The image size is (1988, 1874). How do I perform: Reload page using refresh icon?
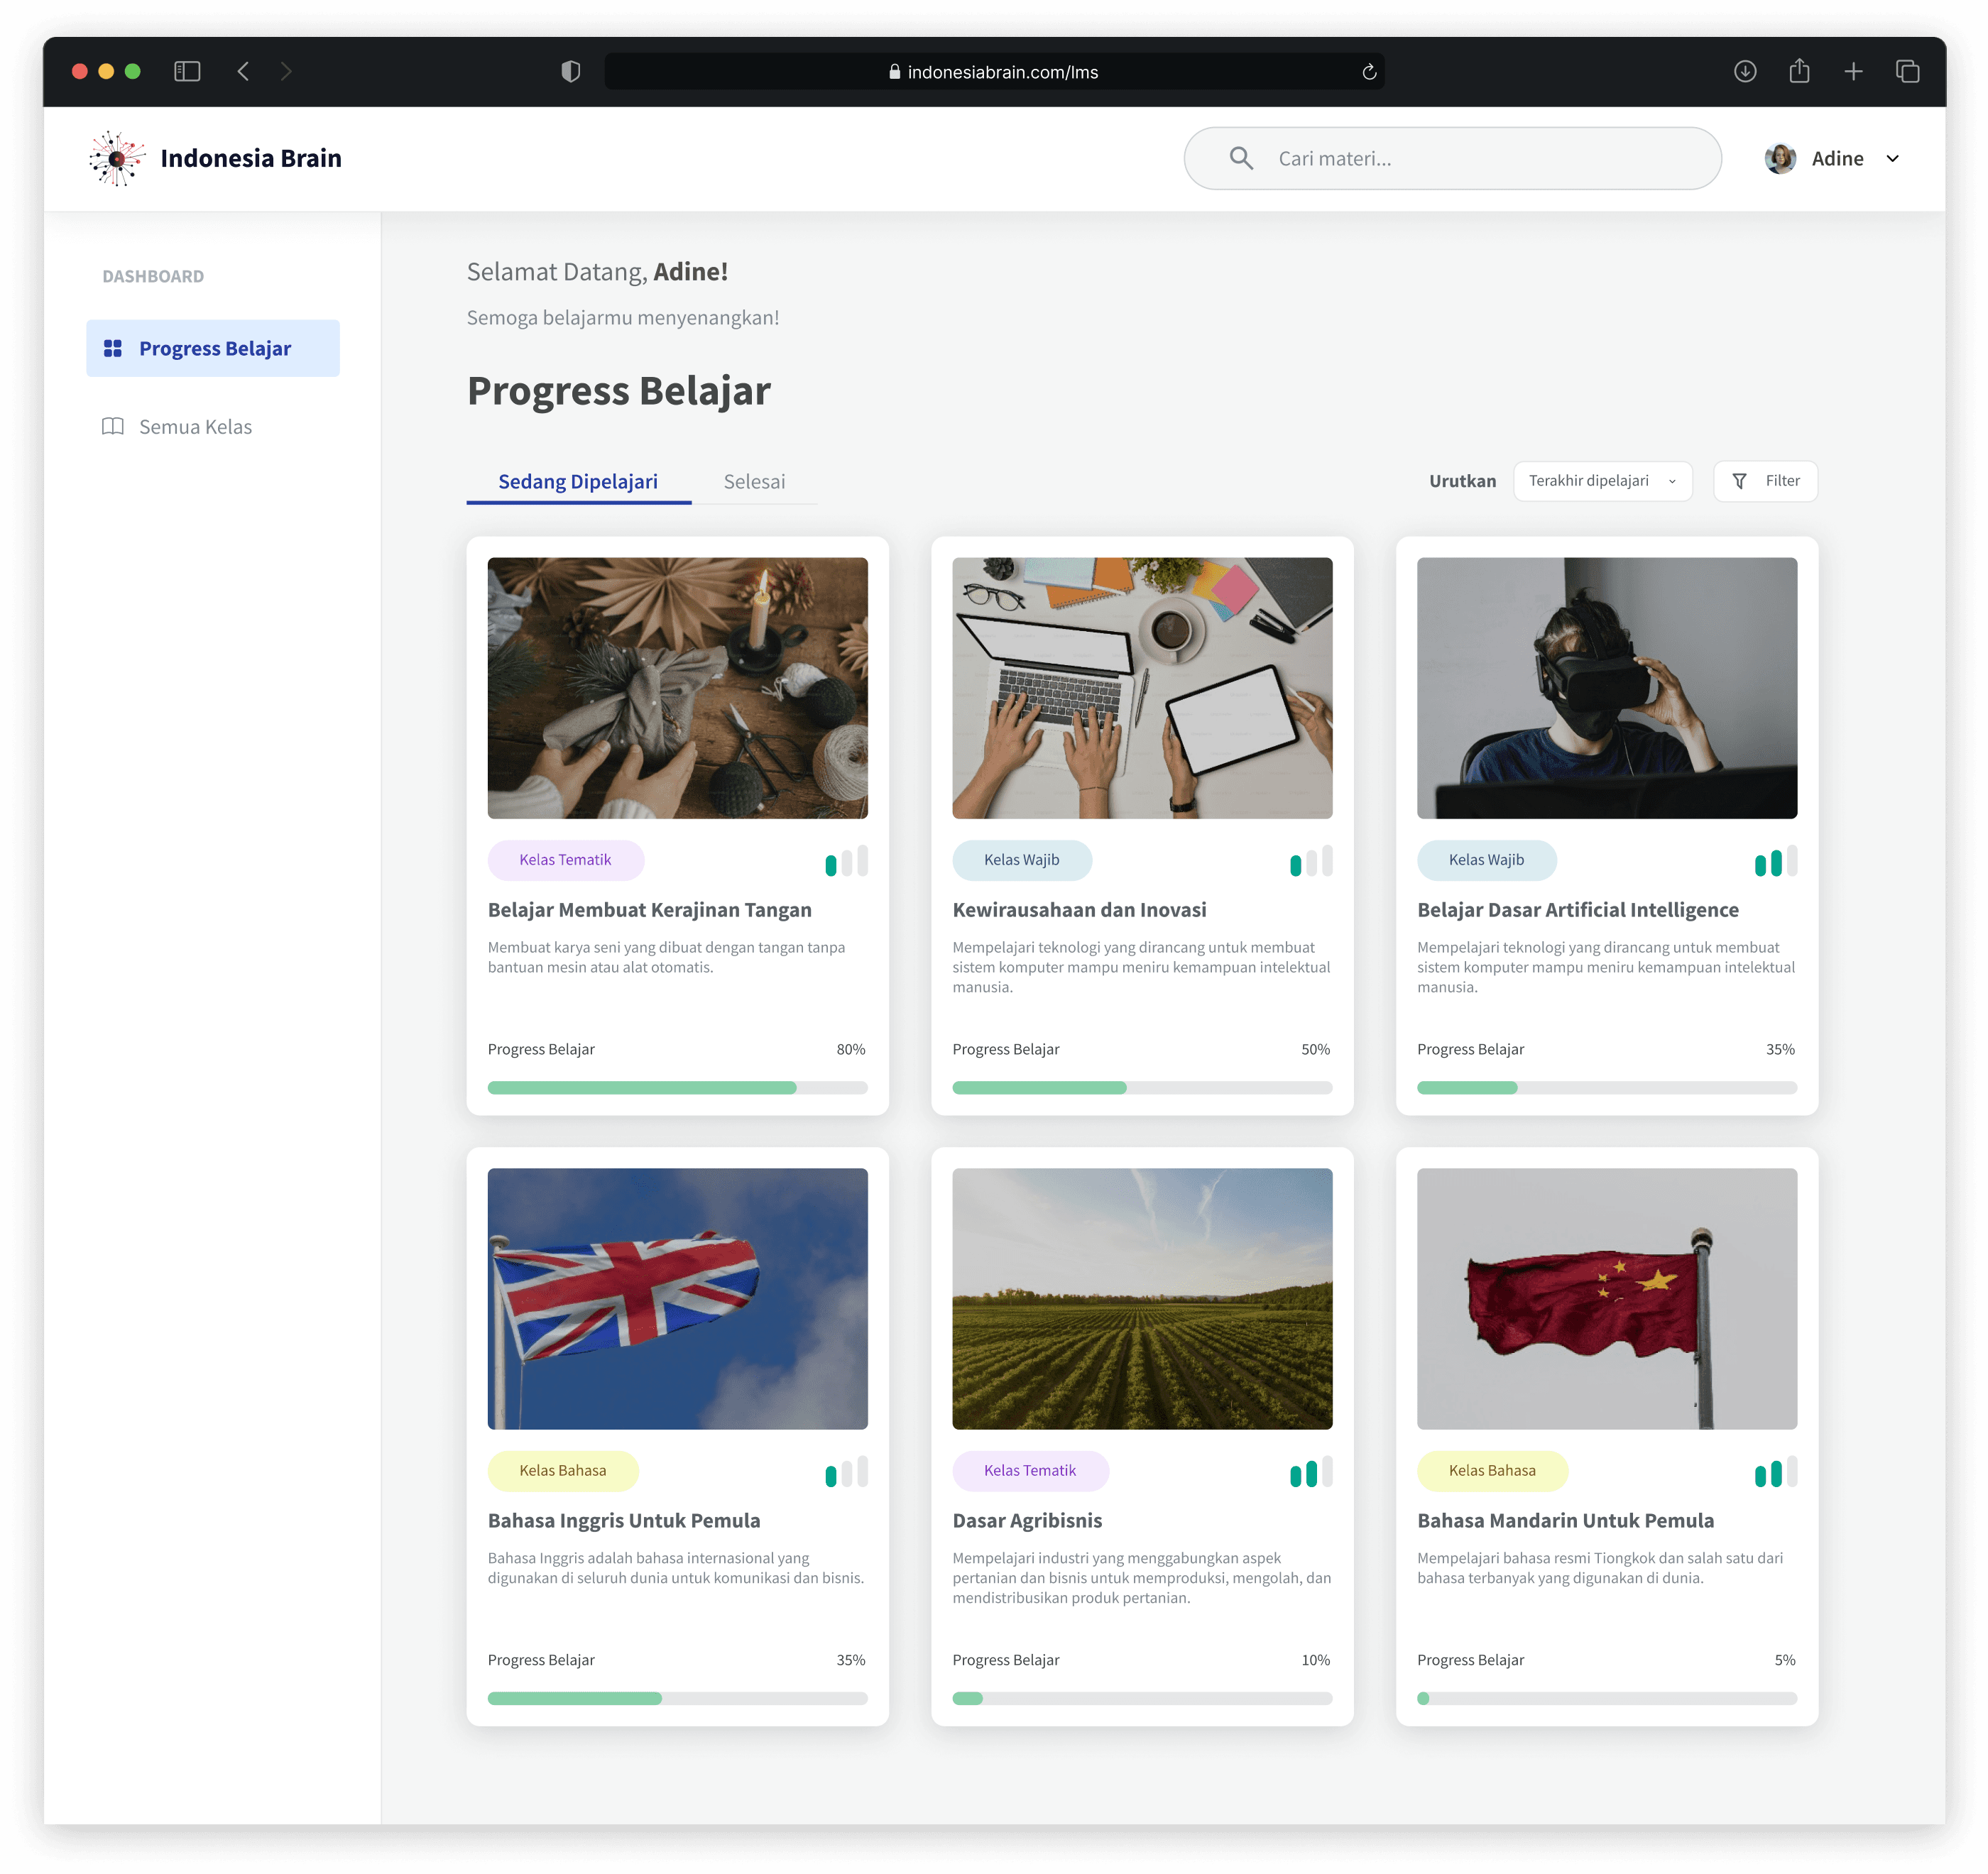pos(1369,72)
